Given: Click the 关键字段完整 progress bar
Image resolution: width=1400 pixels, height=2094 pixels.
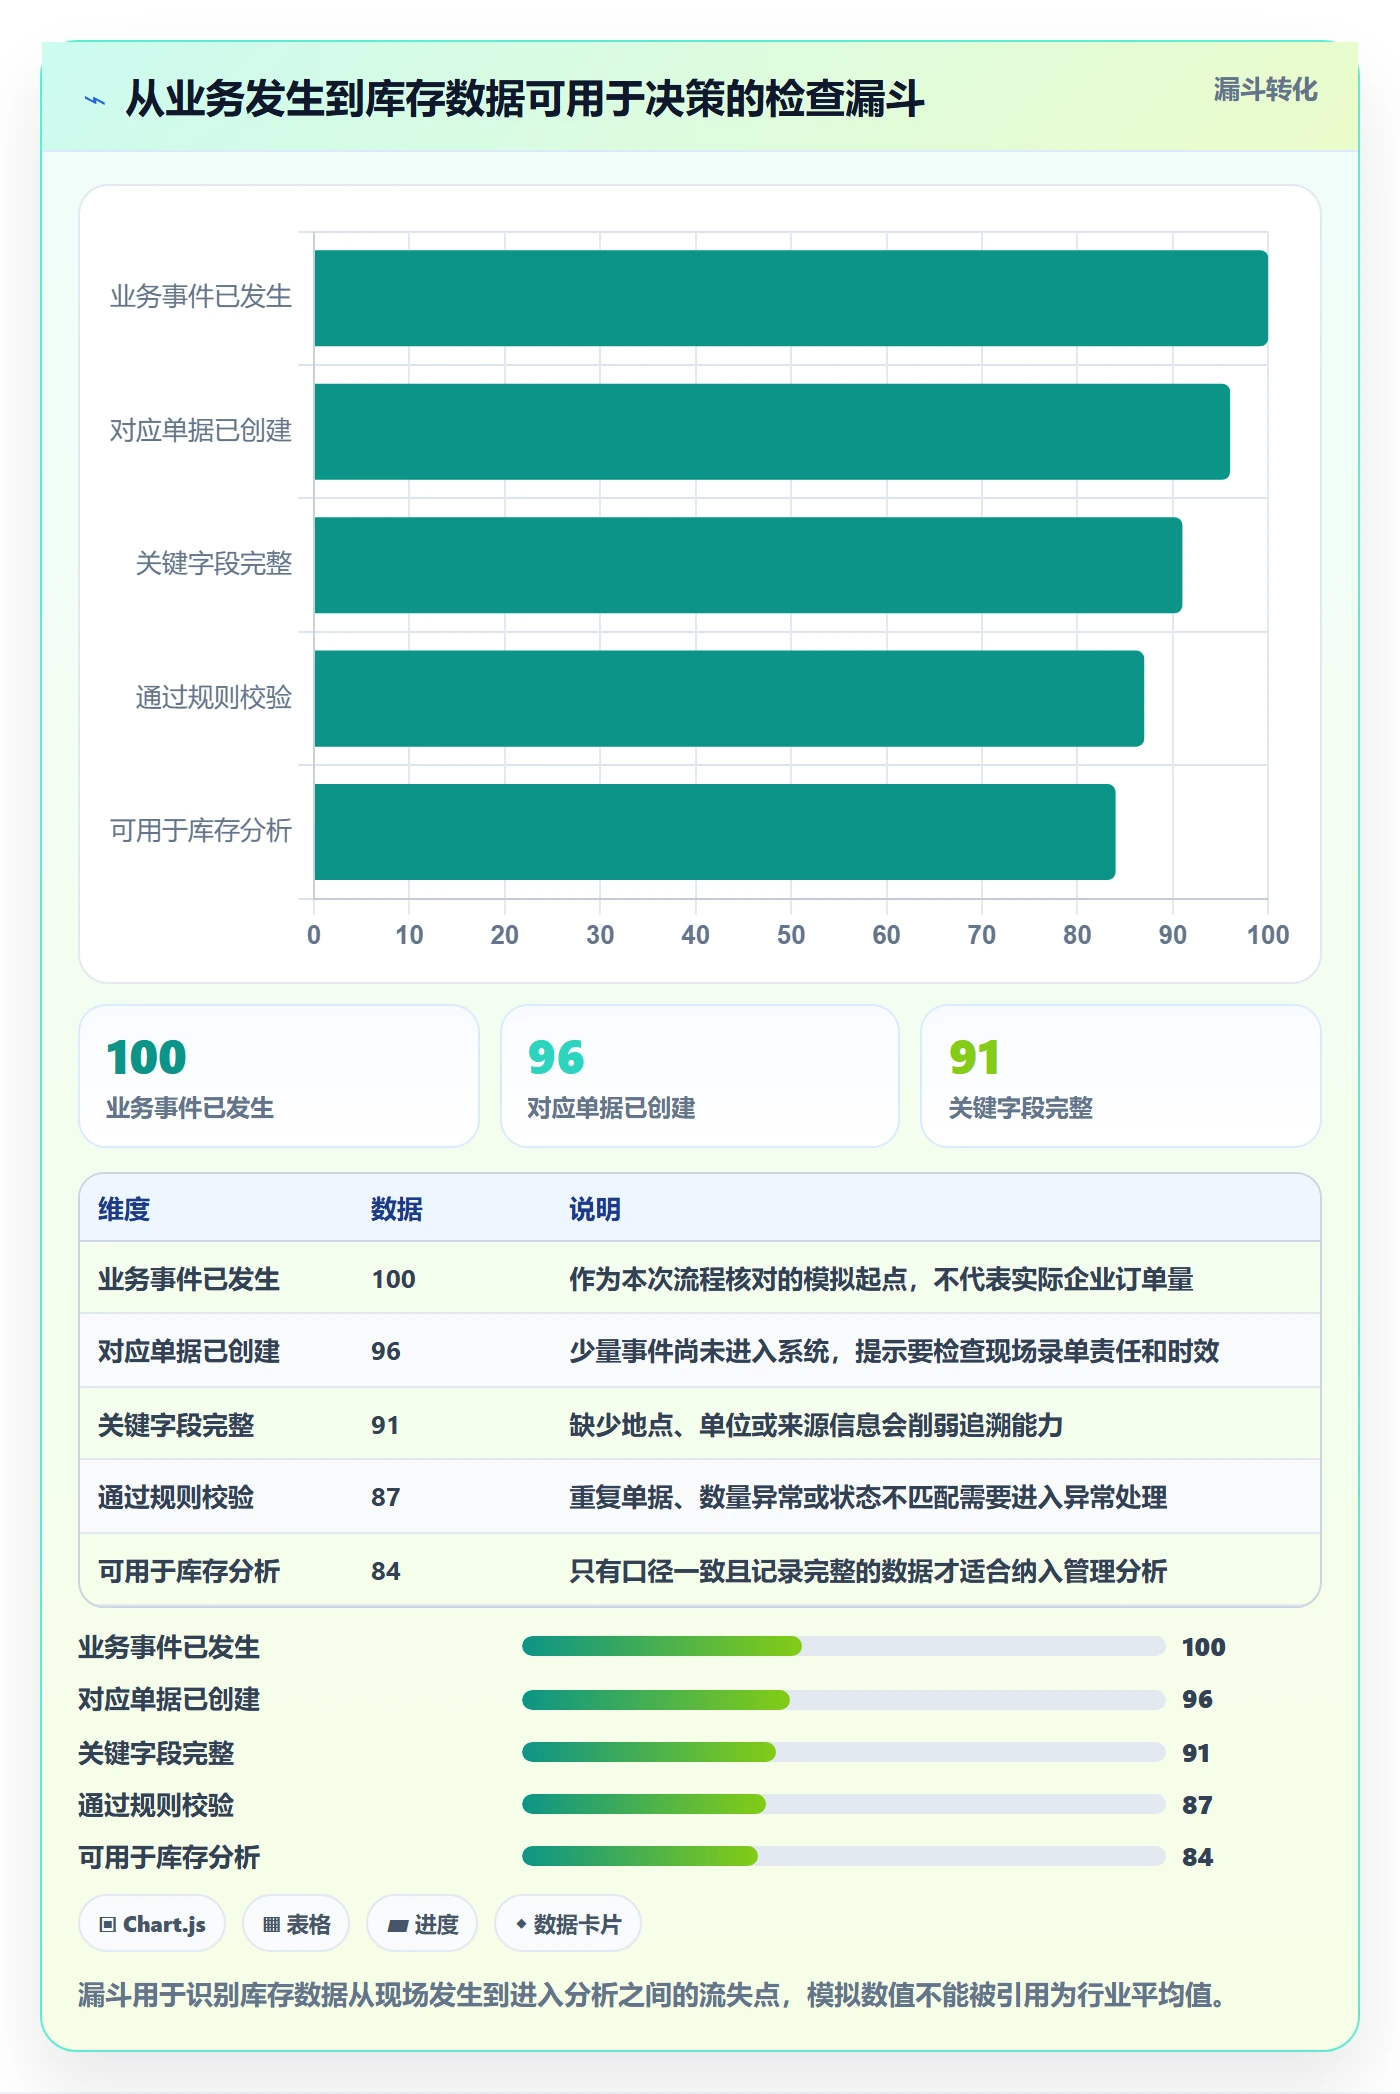Looking at the screenshot, I should click(x=844, y=1752).
